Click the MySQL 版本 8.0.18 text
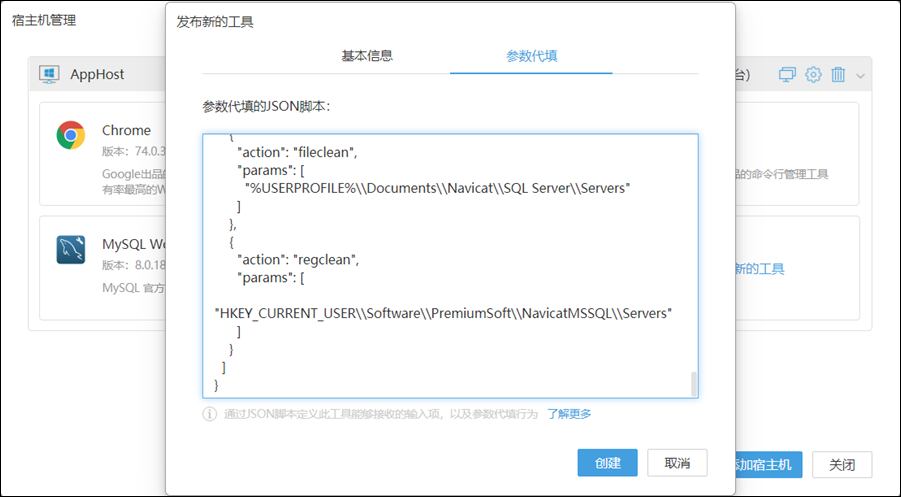The height and width of the screenshot is (497, 901). point(134,265)
